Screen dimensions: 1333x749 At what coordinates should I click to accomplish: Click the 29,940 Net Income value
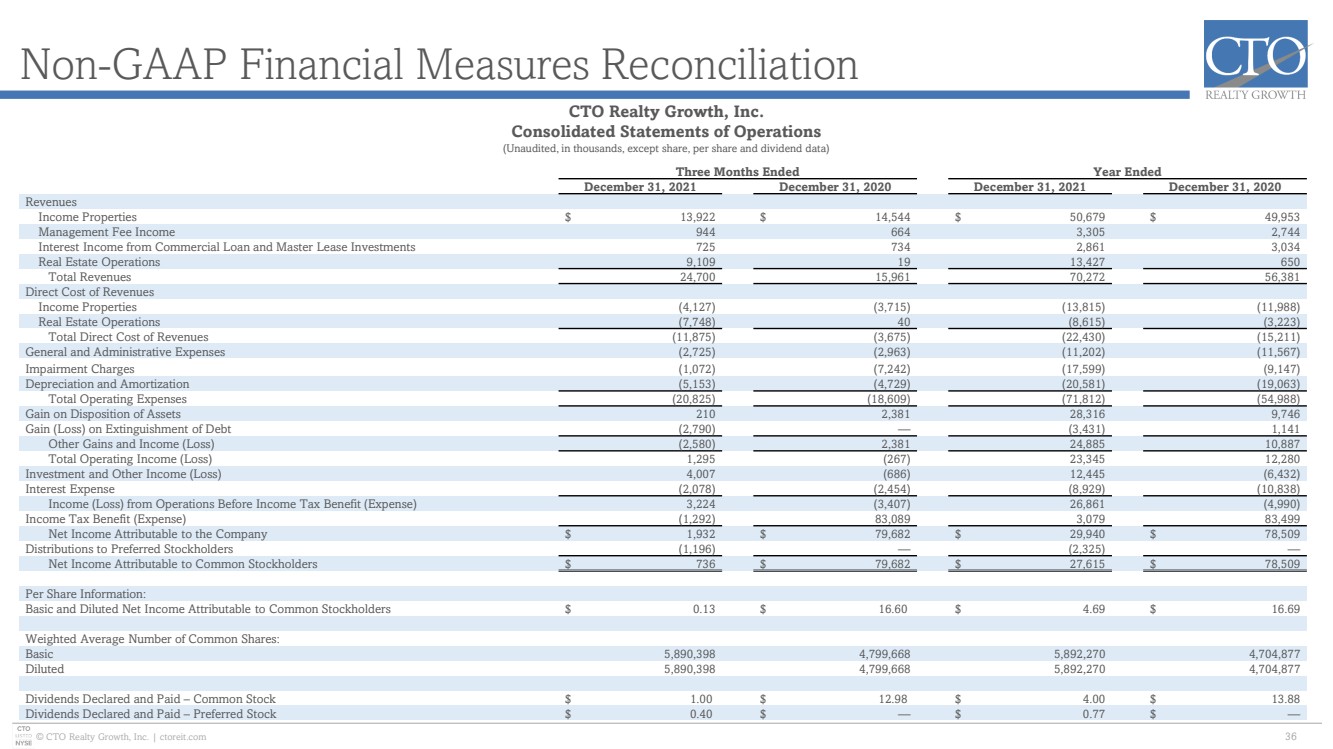pos(1086,534)
